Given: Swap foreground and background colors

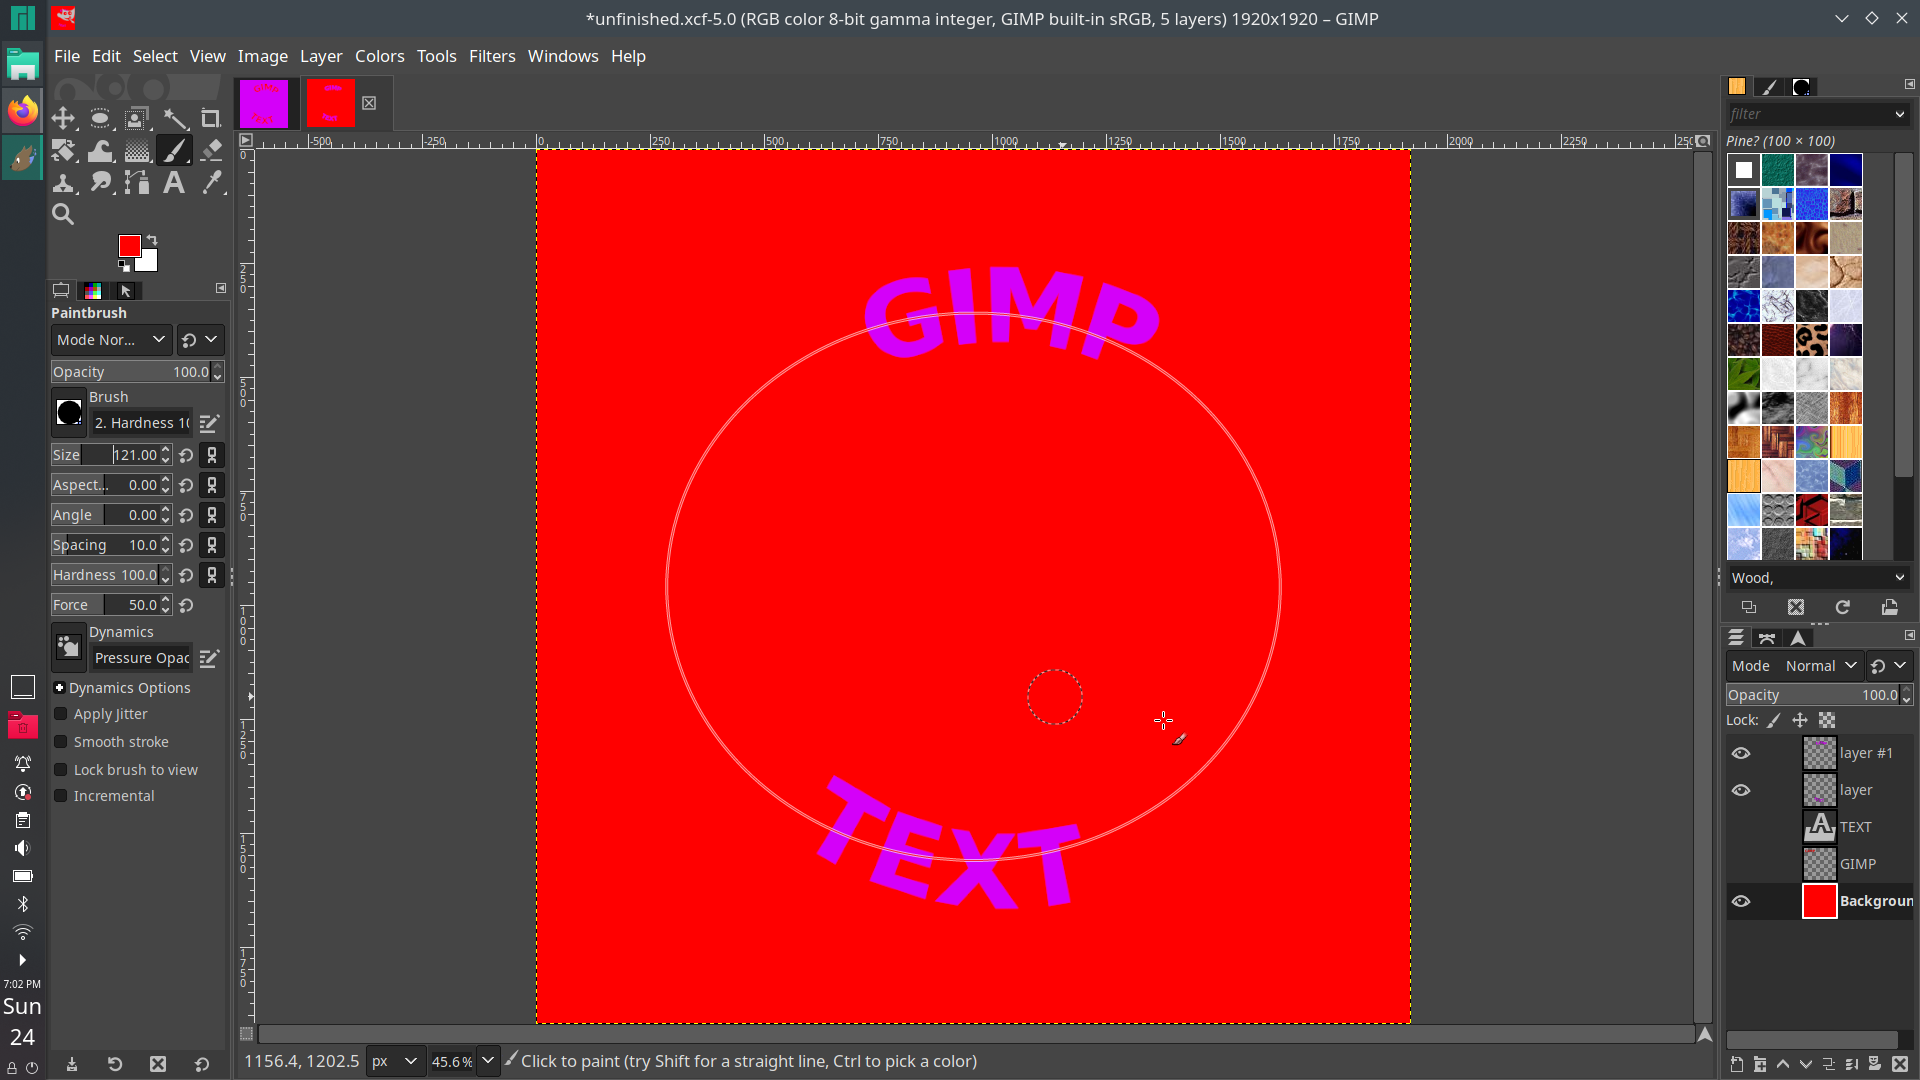Looking at the screenshot, I should 152,240.
